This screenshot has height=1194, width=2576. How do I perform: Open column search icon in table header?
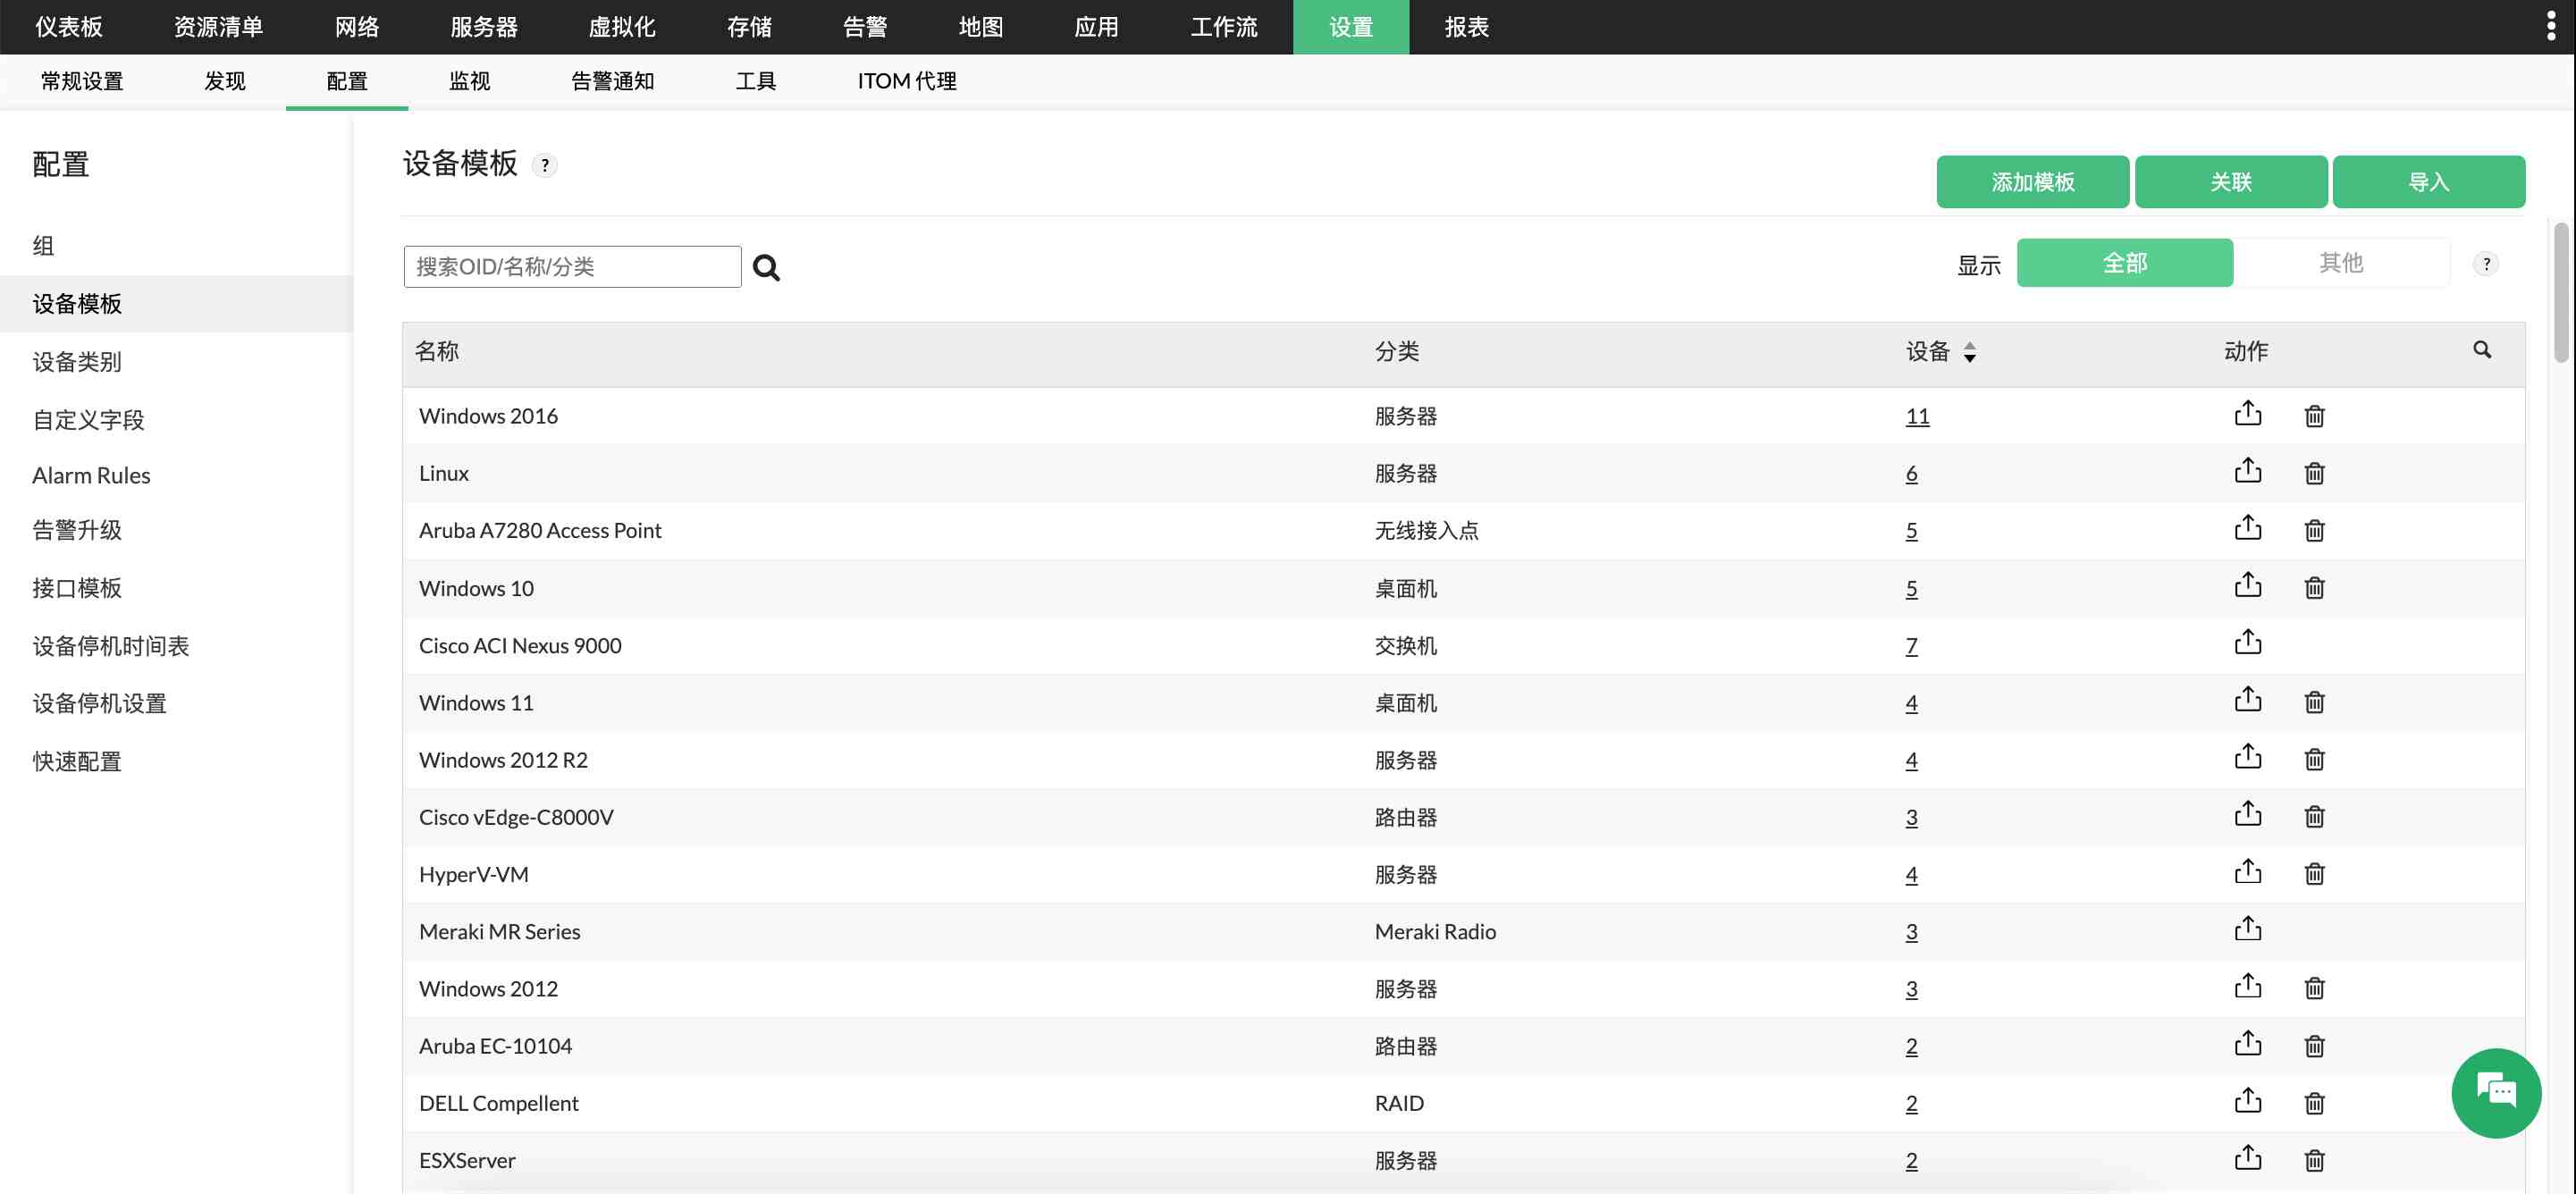point(2481,350)
